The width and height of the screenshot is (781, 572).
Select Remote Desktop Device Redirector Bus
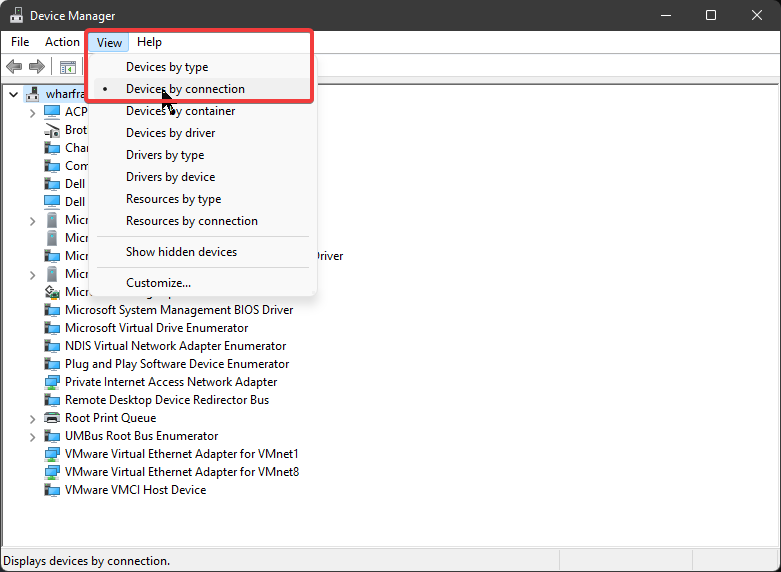coord(167,400)
